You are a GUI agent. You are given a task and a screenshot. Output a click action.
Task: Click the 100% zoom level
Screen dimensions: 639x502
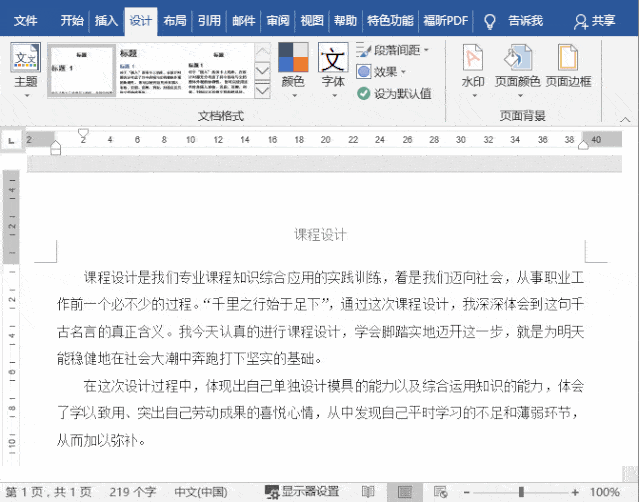605,492
